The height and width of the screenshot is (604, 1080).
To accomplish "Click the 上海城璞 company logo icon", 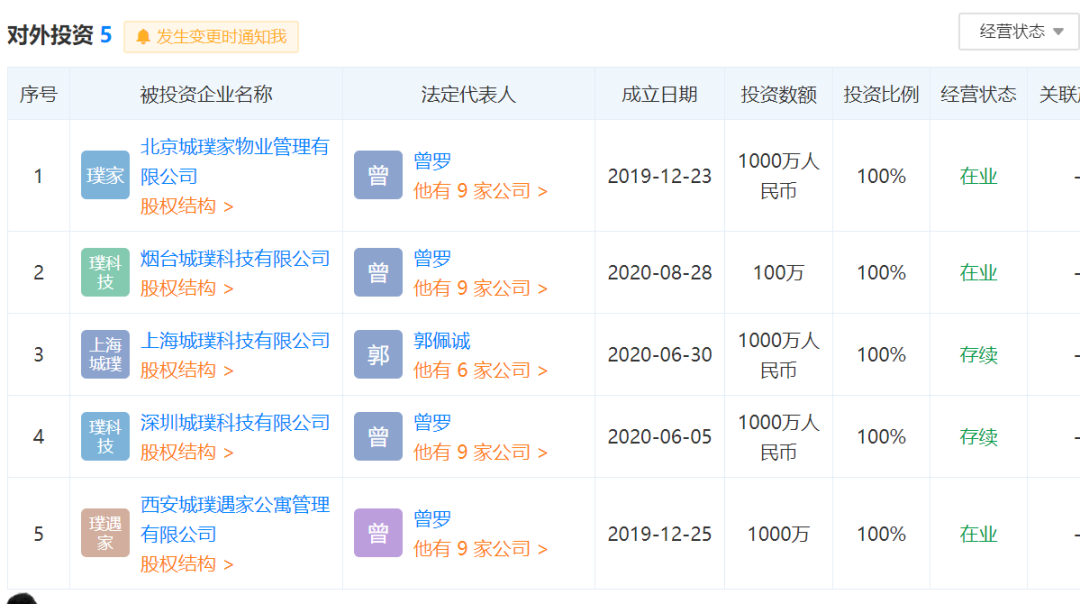I will tap(105, 354).
